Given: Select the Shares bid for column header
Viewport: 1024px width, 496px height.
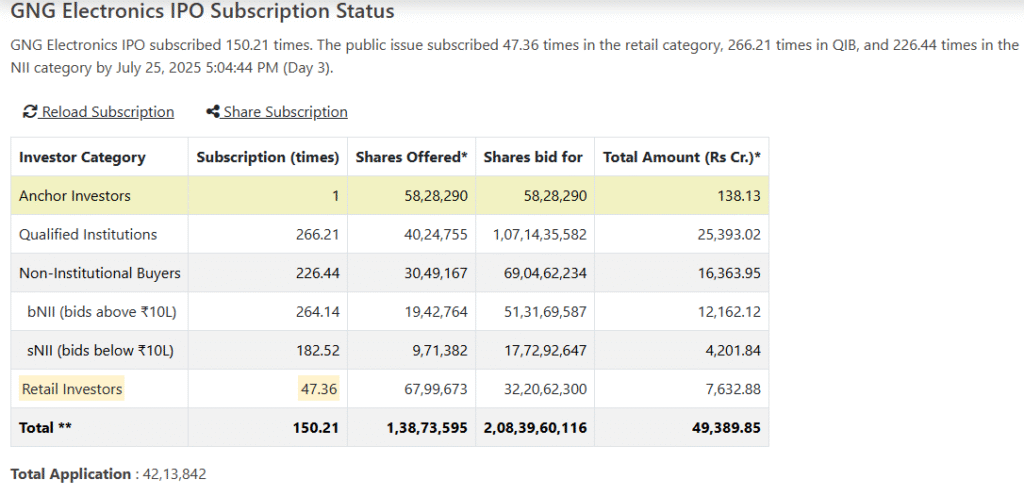Looking at the screenshot, I should tap(533, 157).
